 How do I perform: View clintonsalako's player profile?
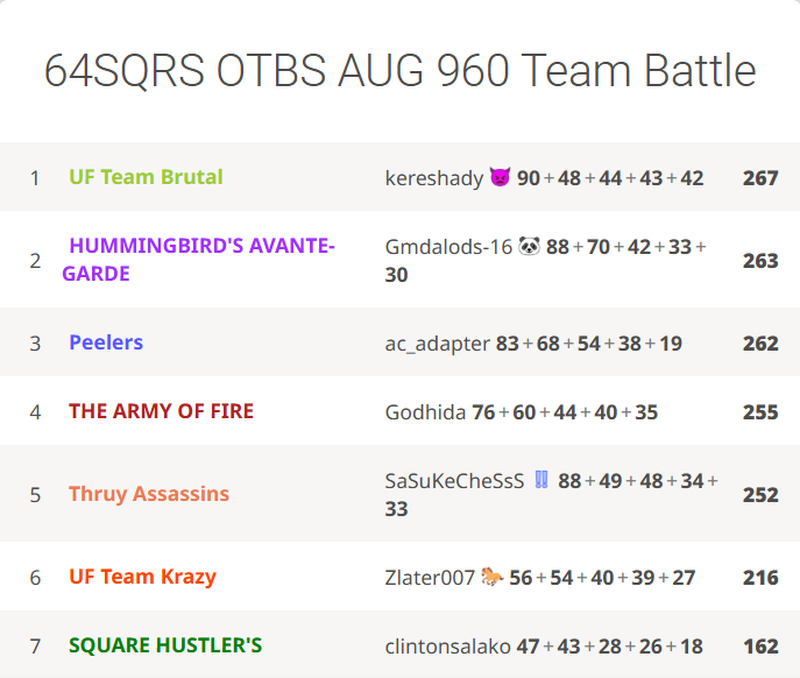point(447,646)
